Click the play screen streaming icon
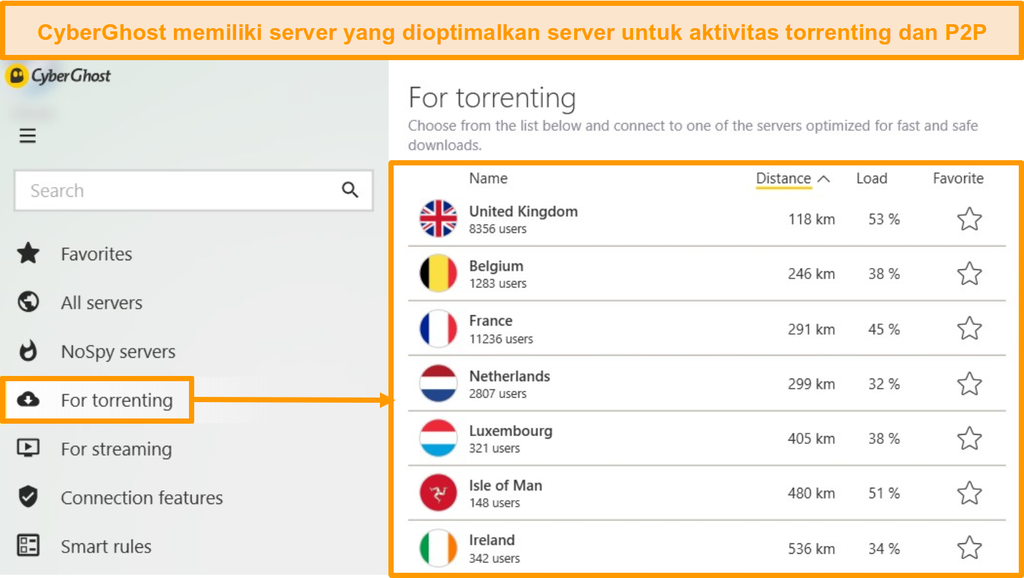The width and height of the screenshot is (1024, 578). (x=28, y=448)
